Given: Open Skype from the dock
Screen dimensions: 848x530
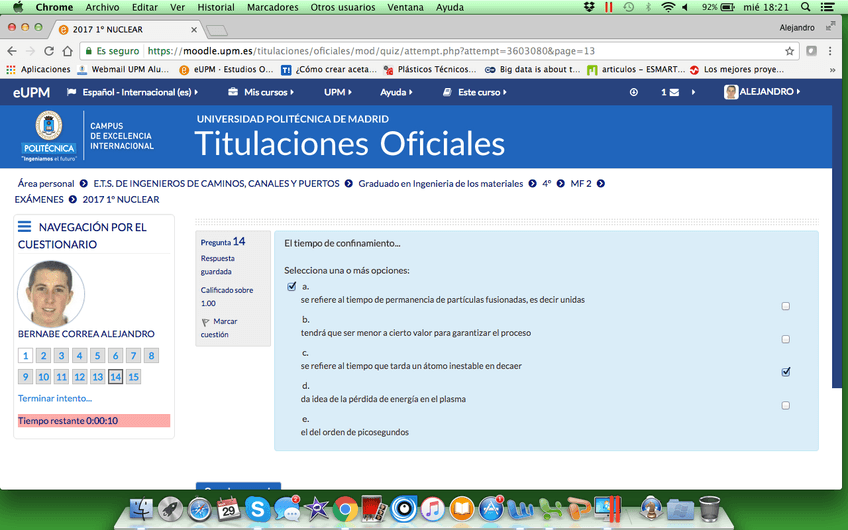Looking at the screenshot, I should pyautogui.click(x=257, y=508).
